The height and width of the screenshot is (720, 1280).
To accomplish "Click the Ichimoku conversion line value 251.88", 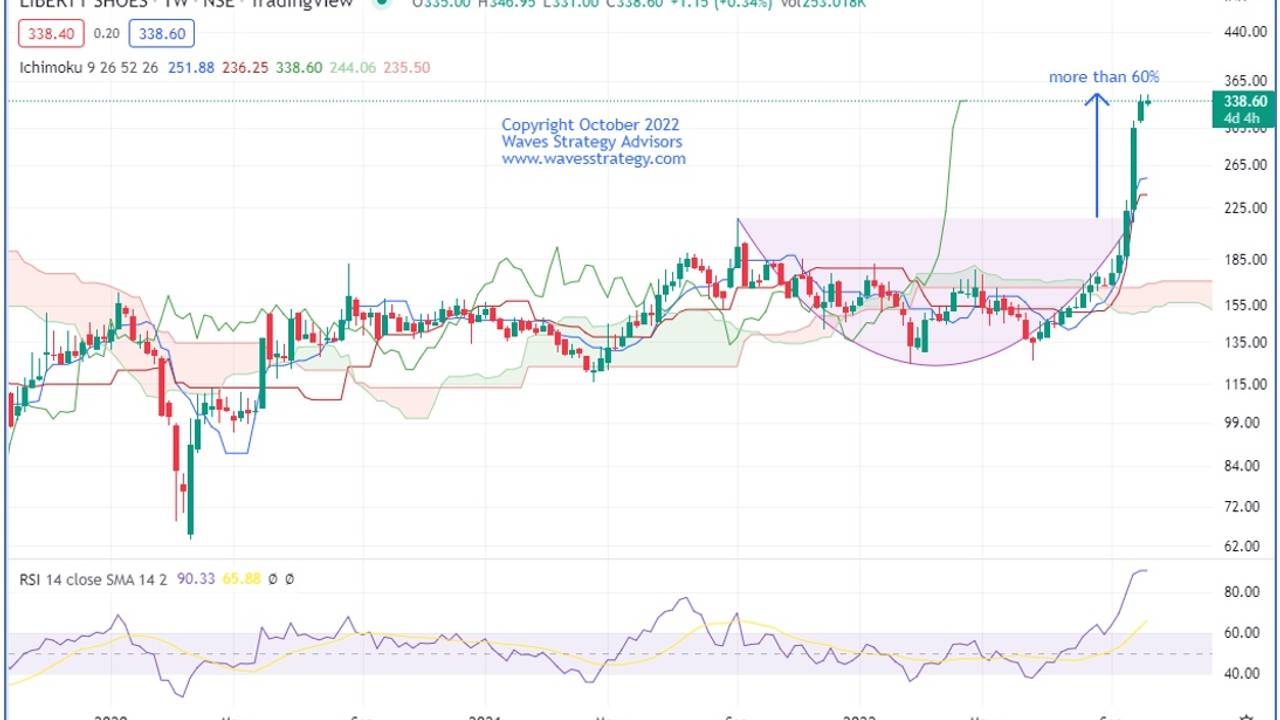I will (x=192, y=68).
